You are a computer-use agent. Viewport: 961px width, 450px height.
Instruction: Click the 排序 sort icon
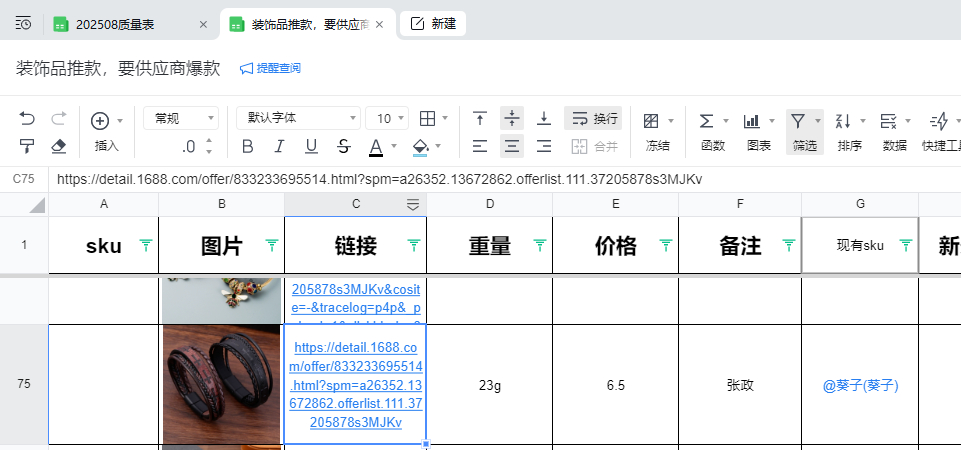[x=843, y=121]
